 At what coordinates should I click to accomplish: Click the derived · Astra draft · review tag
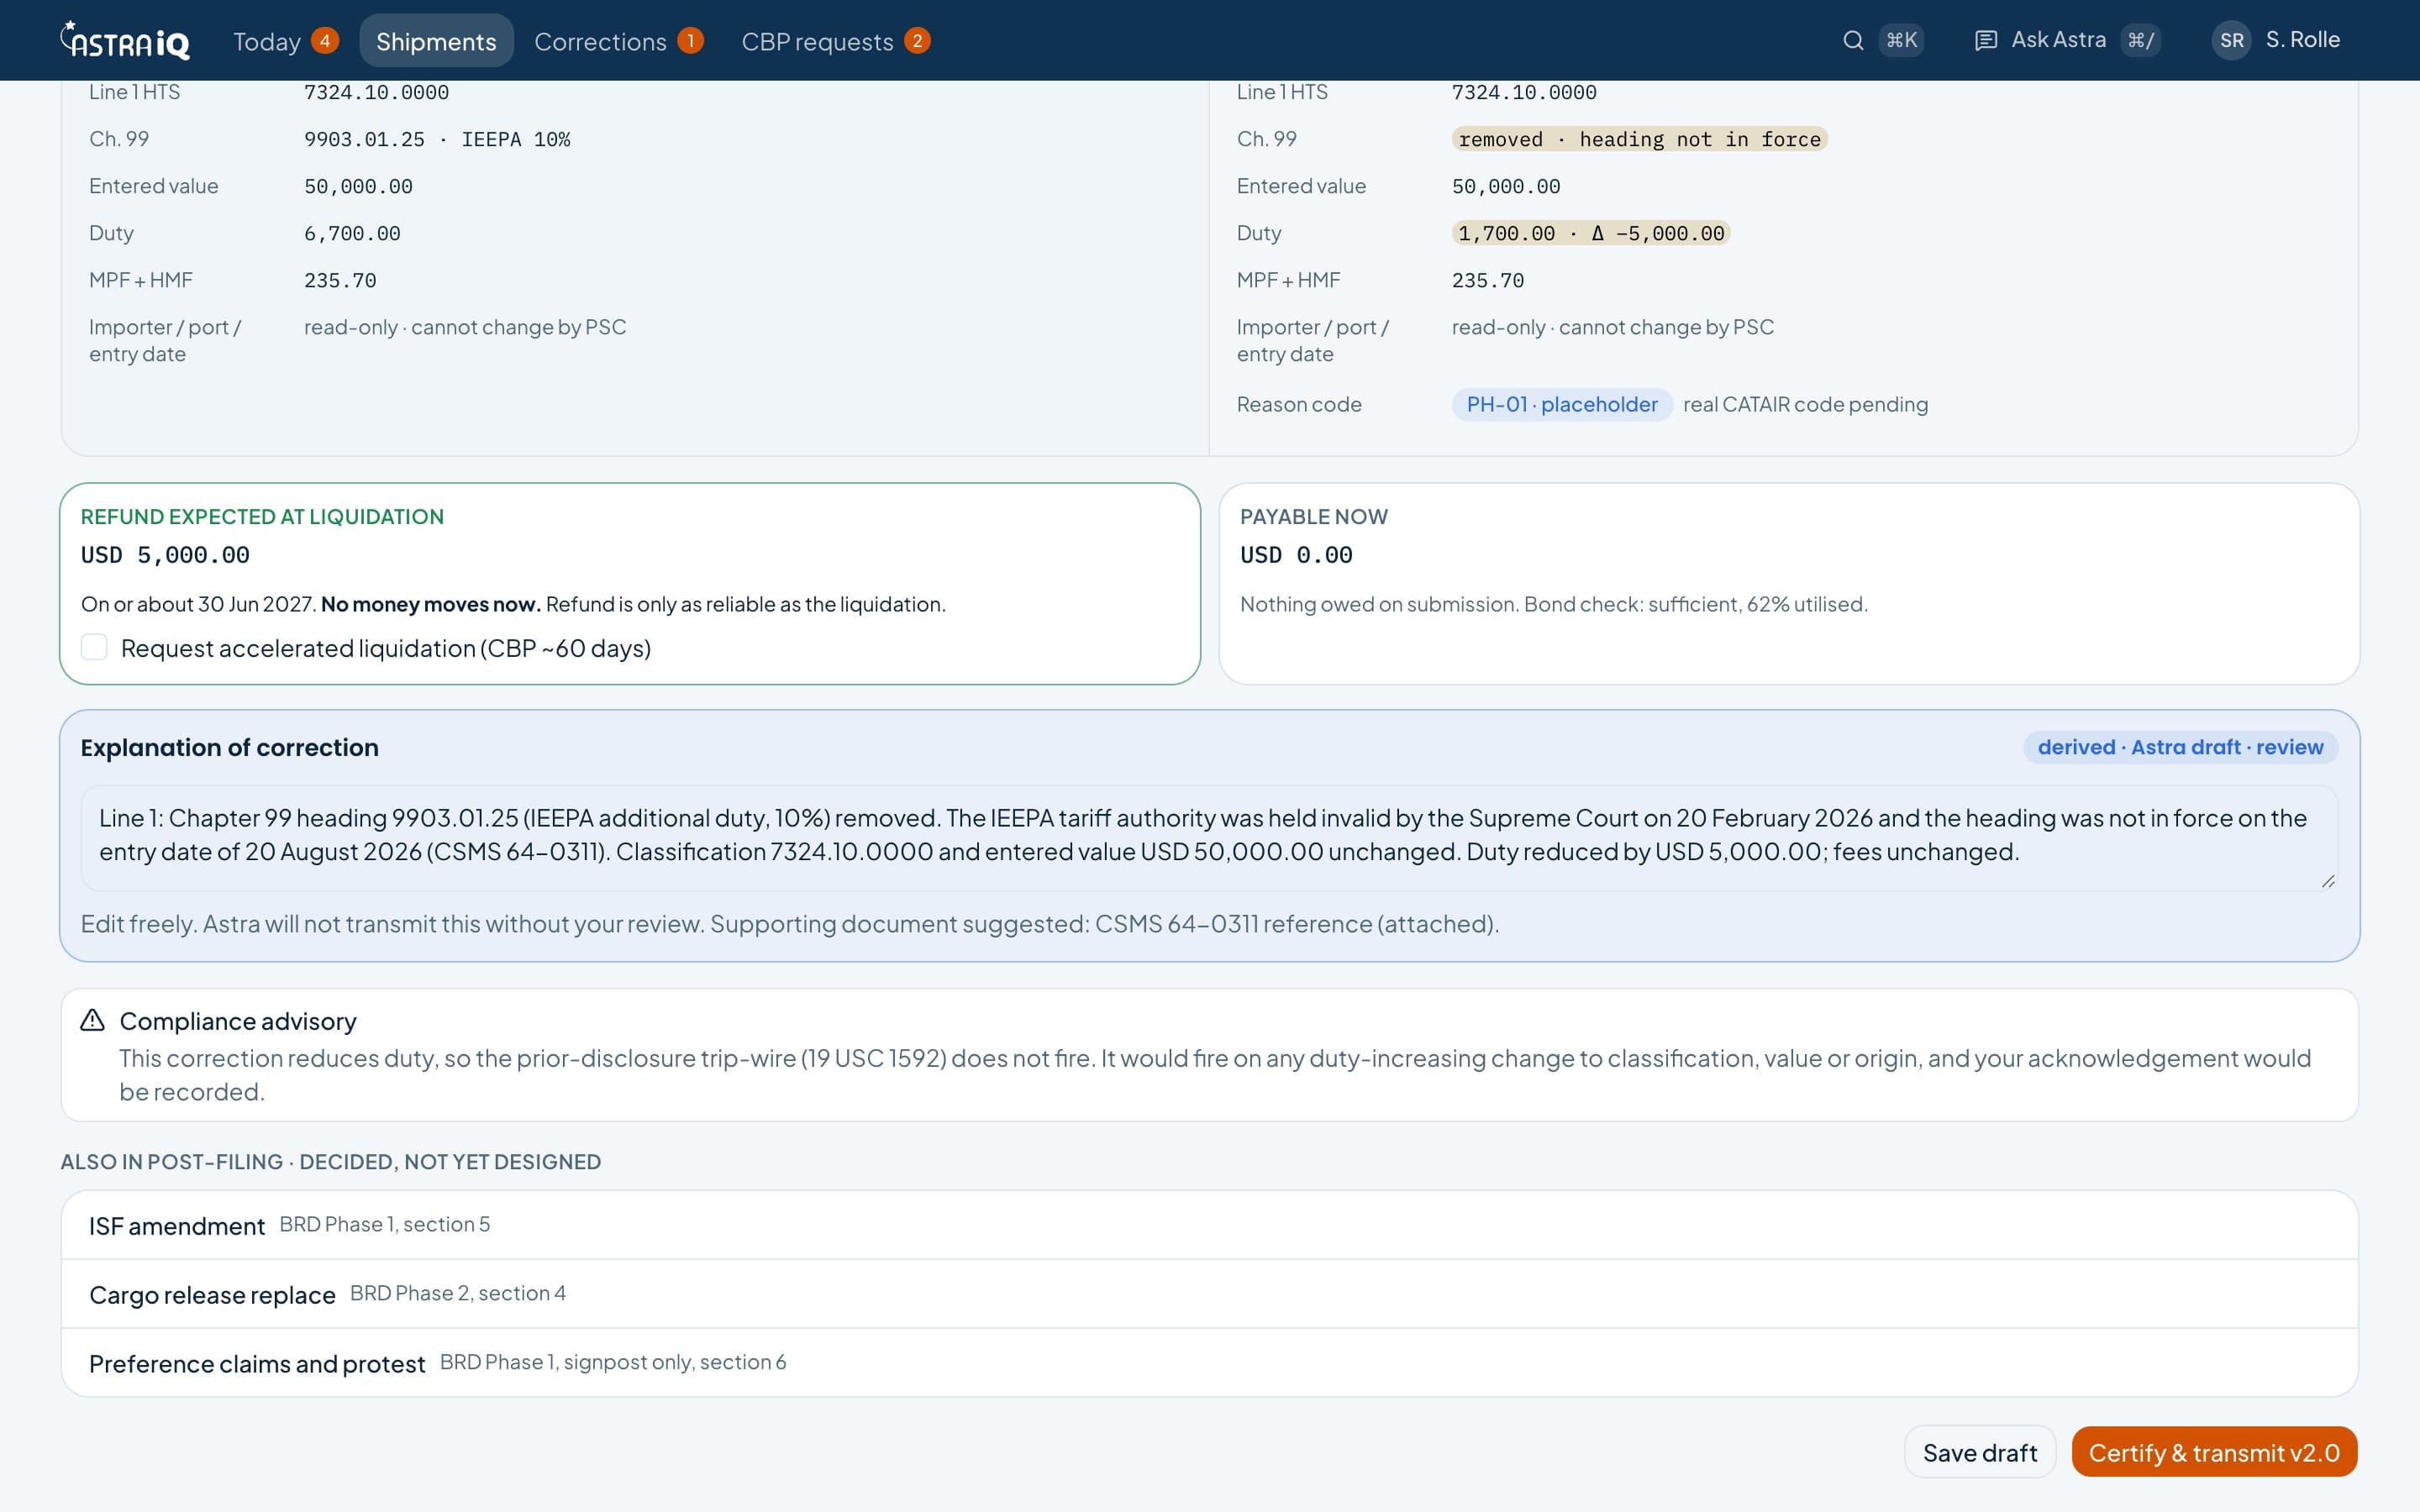point(2180,747)
